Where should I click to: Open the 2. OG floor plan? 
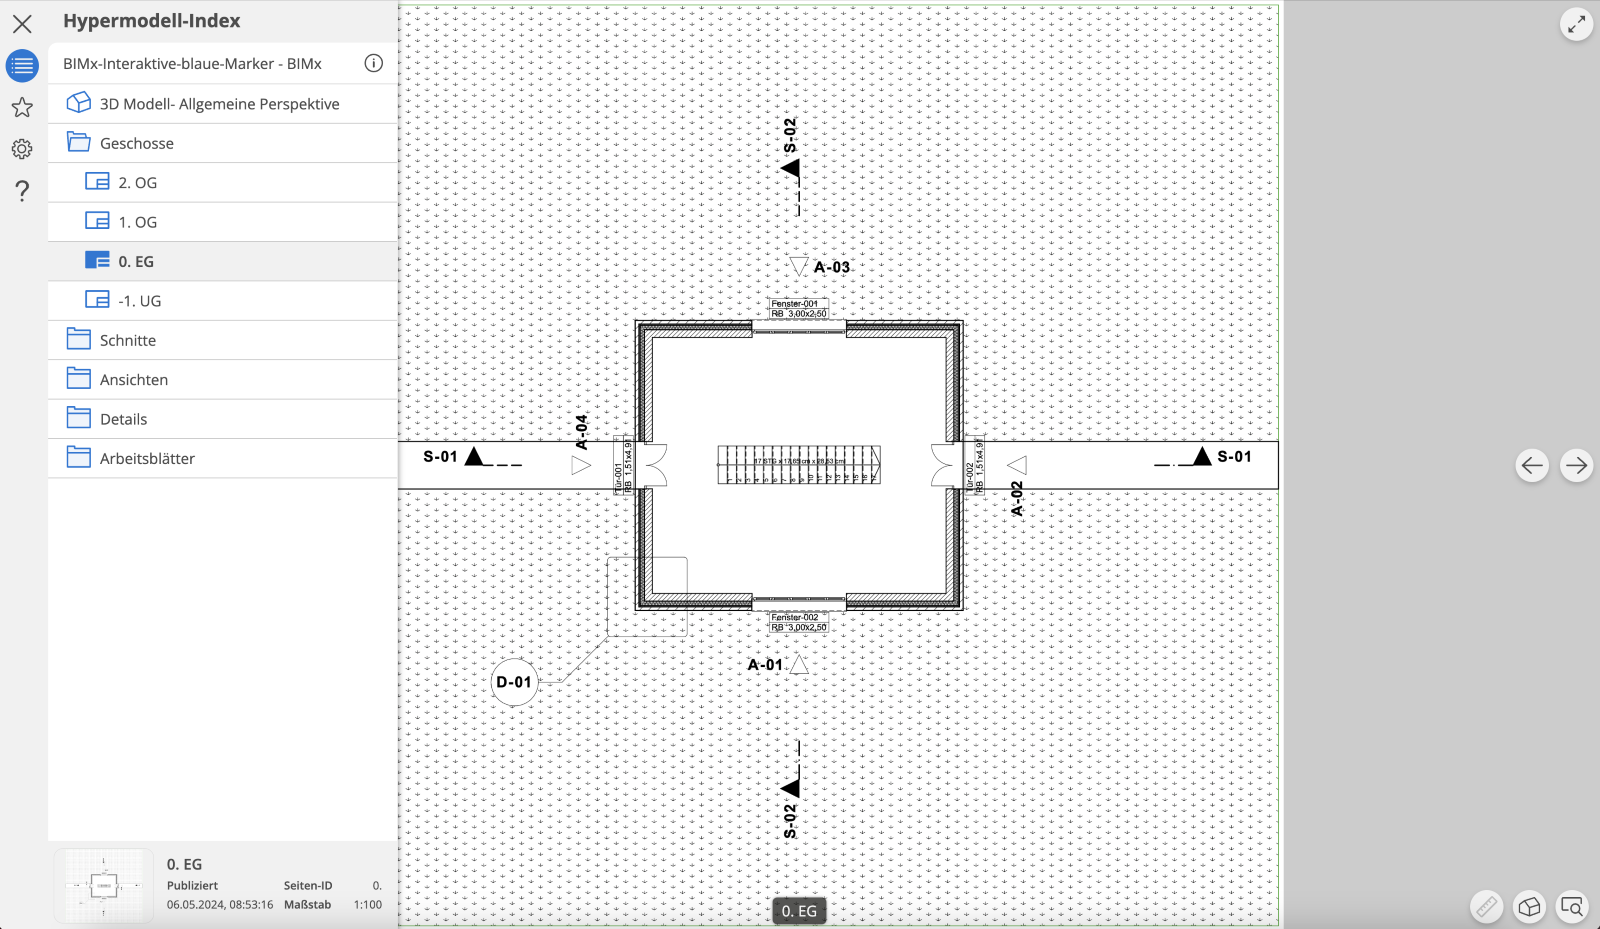coord(223,182)
